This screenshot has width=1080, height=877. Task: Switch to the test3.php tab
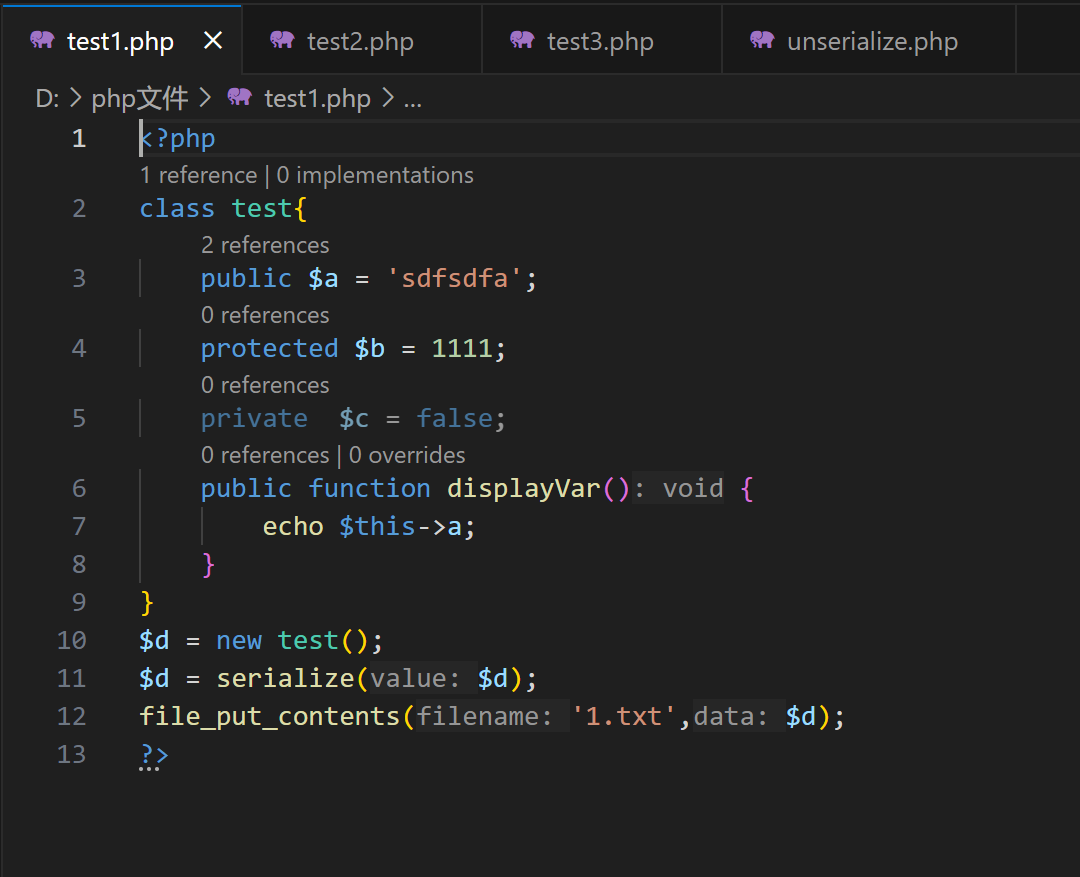point(601,41)
